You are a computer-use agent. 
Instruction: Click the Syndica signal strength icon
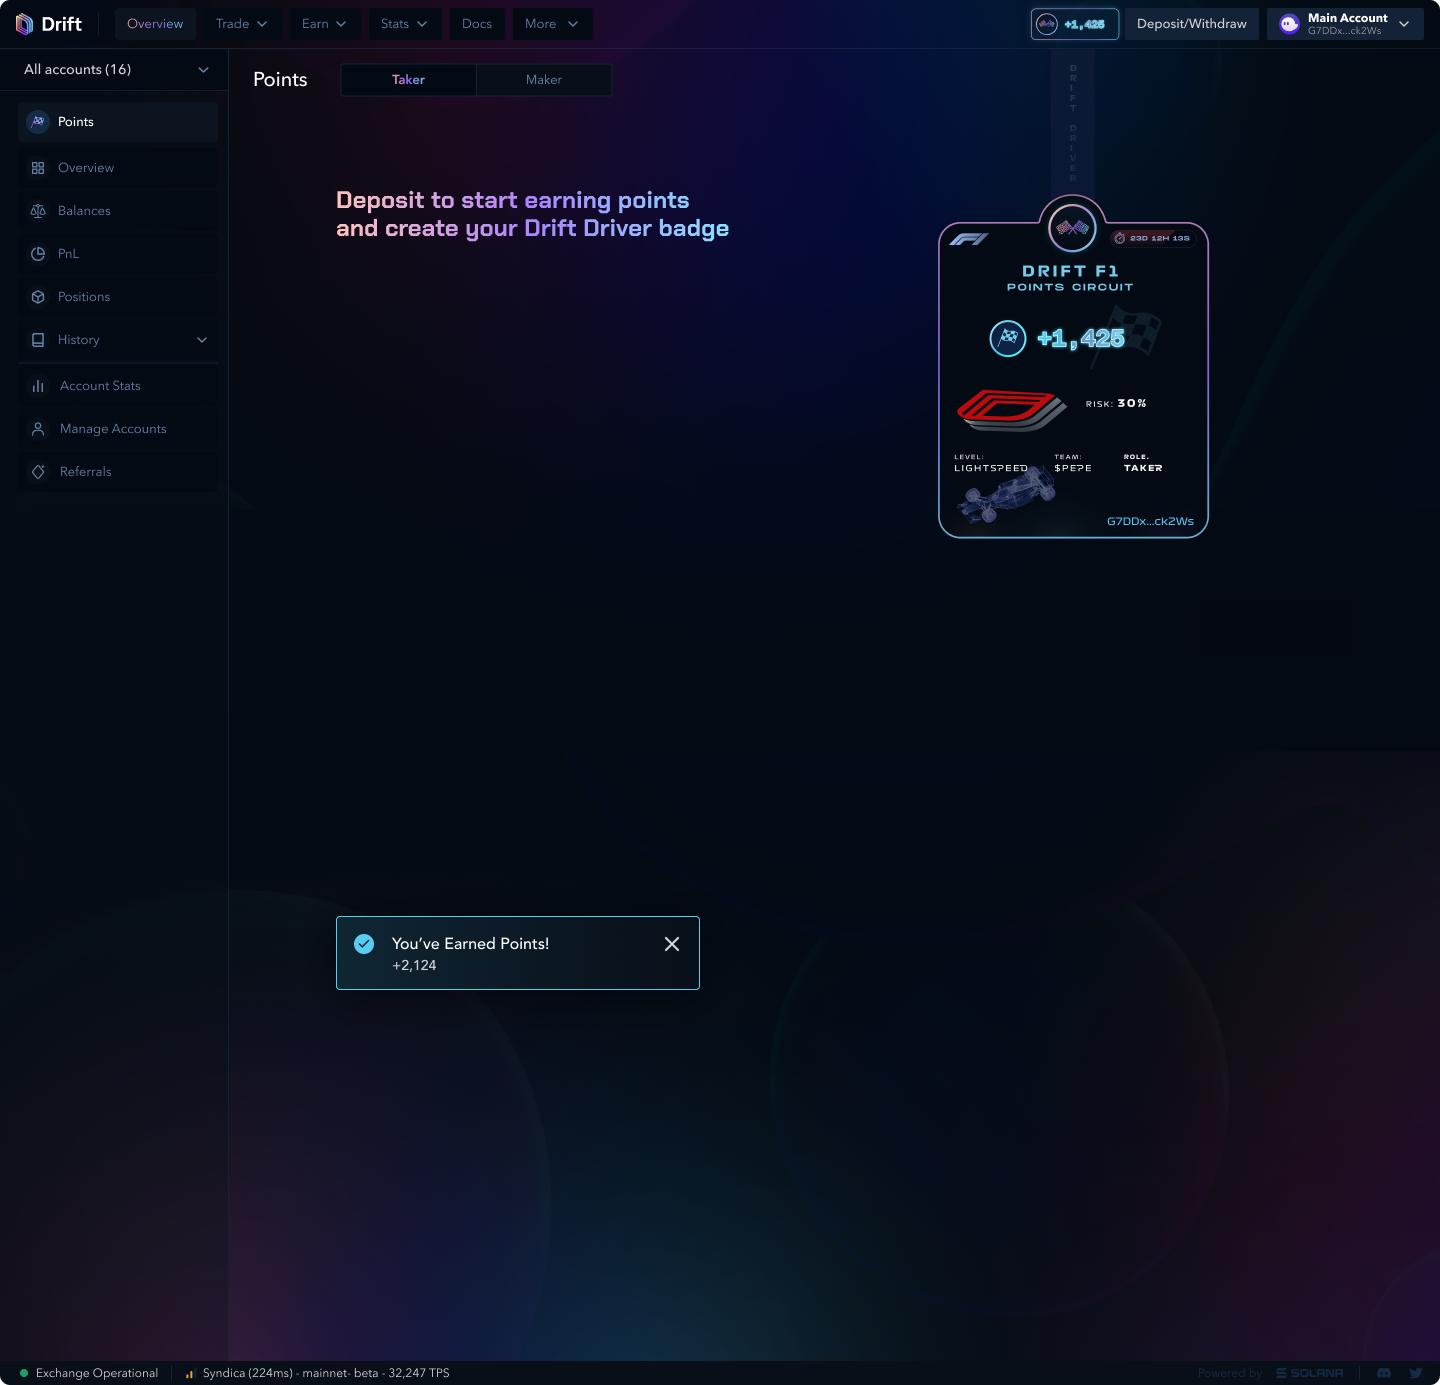tap(190, 1373)
